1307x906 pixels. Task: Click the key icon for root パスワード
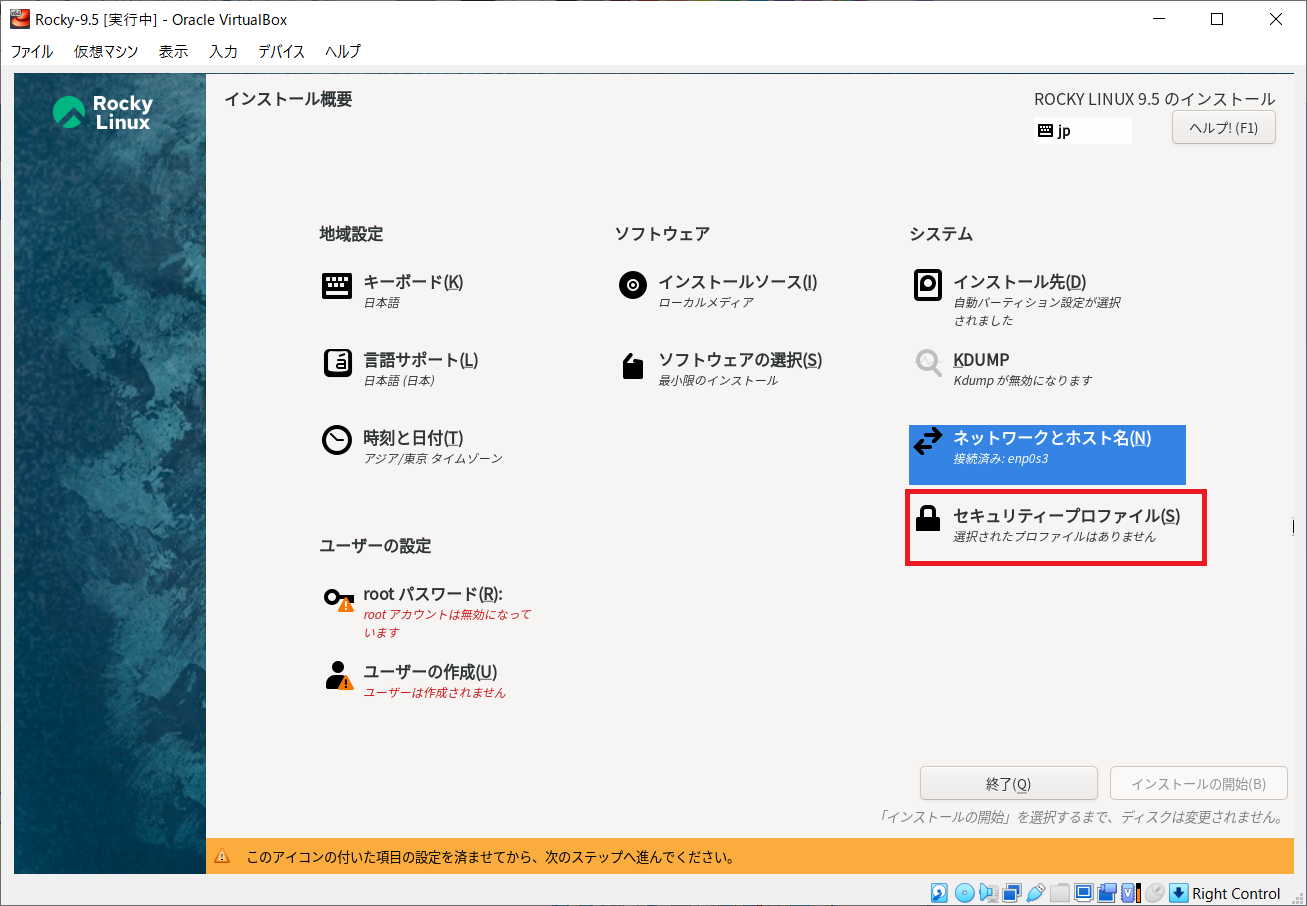pyautogui.click(x=339, y=599)
